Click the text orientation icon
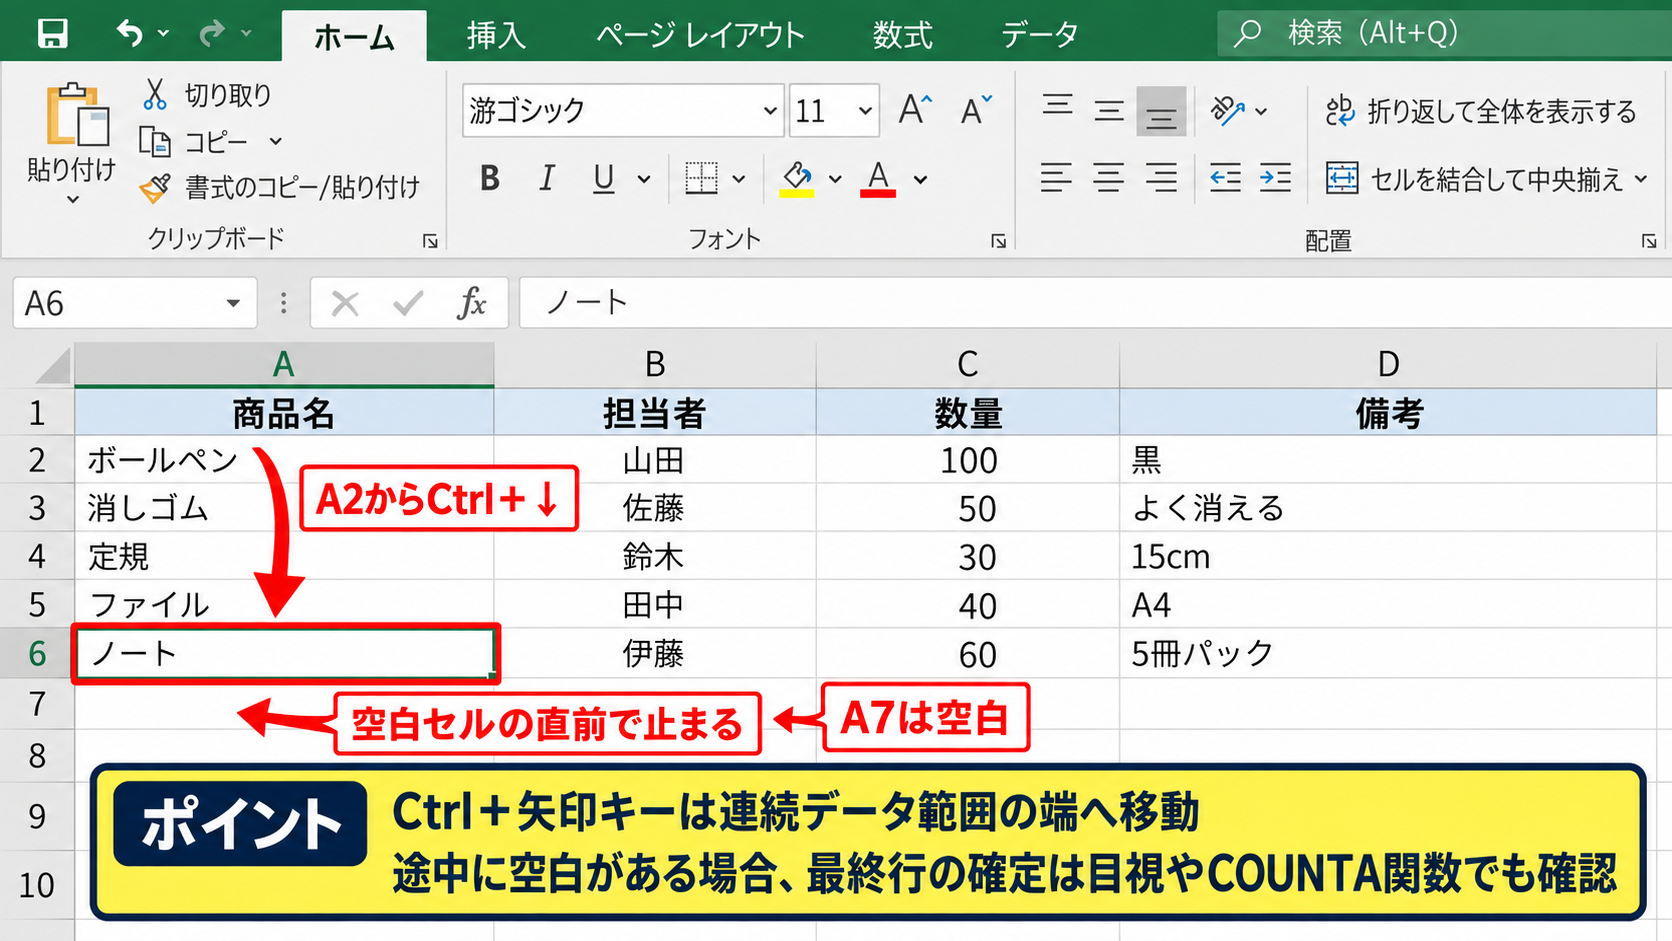 (1227, 110)
